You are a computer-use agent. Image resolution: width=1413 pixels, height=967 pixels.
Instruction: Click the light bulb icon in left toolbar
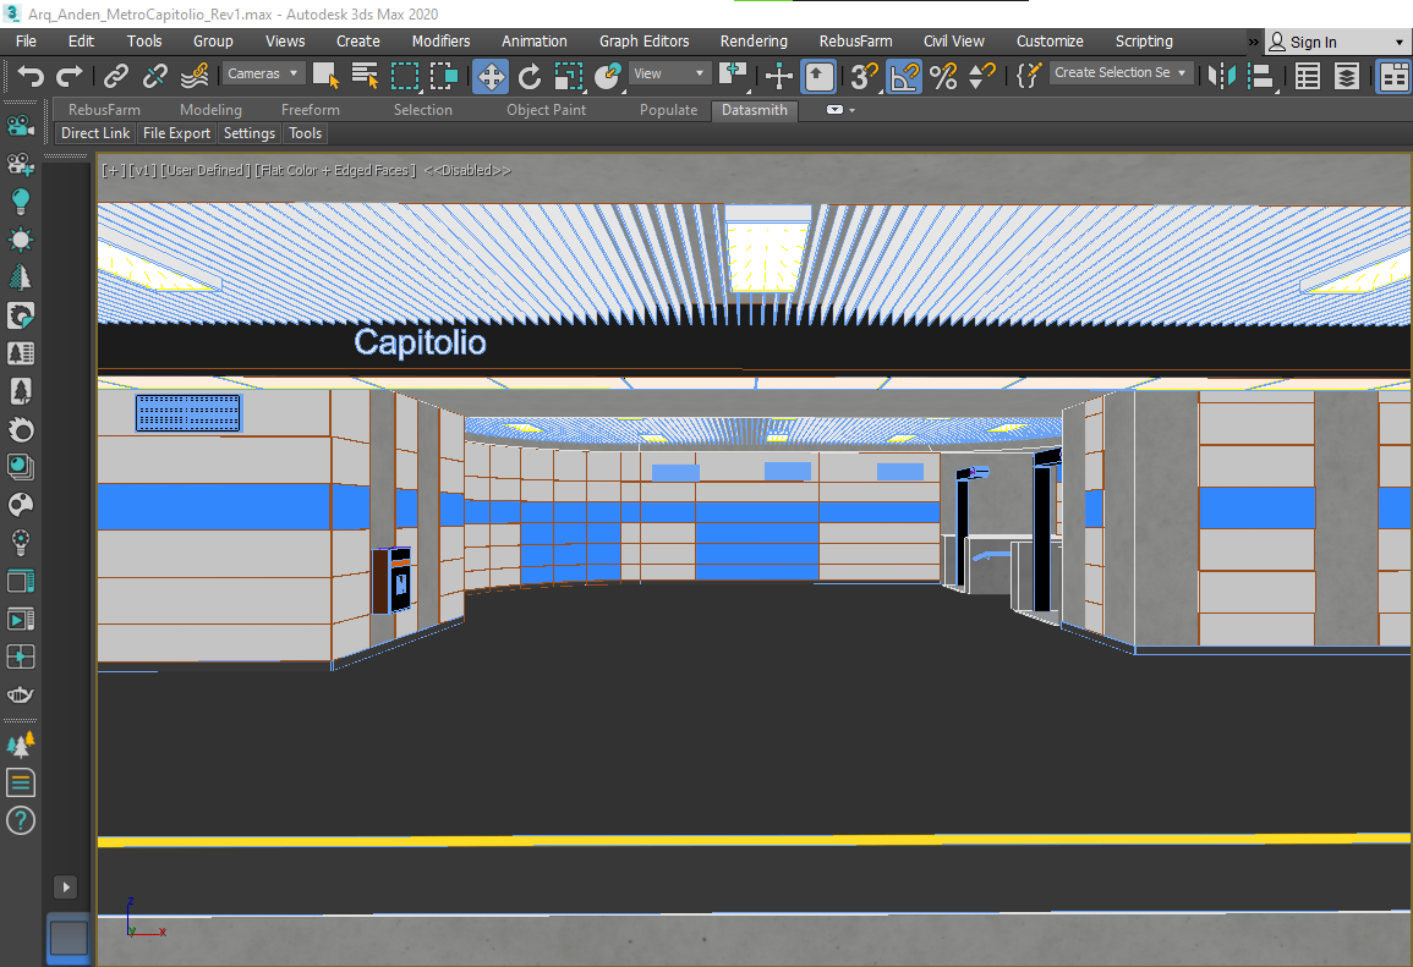(x=20, y=202)
